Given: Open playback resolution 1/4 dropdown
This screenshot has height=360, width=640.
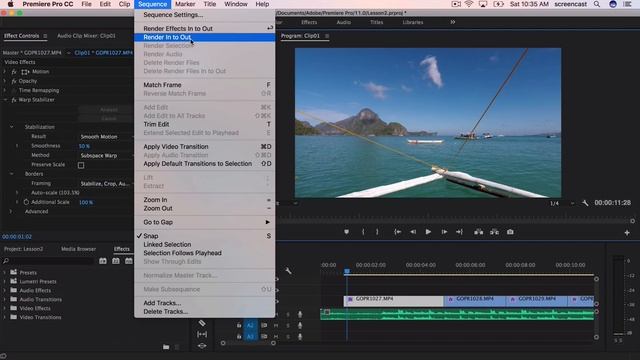Looking at the screenshot, I should click(x=561, y=203).
